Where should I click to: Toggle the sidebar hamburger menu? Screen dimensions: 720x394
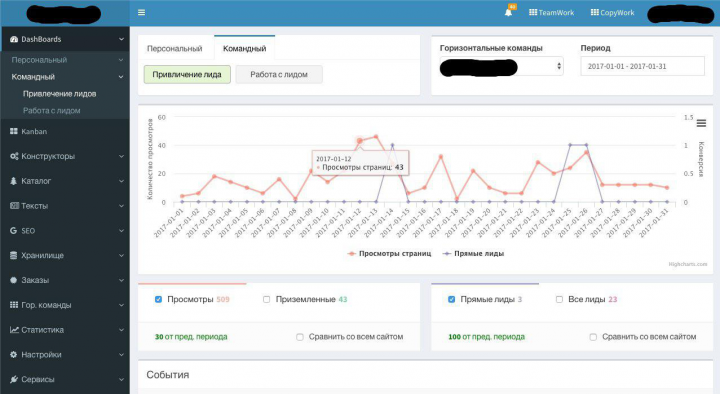[141, 12]
